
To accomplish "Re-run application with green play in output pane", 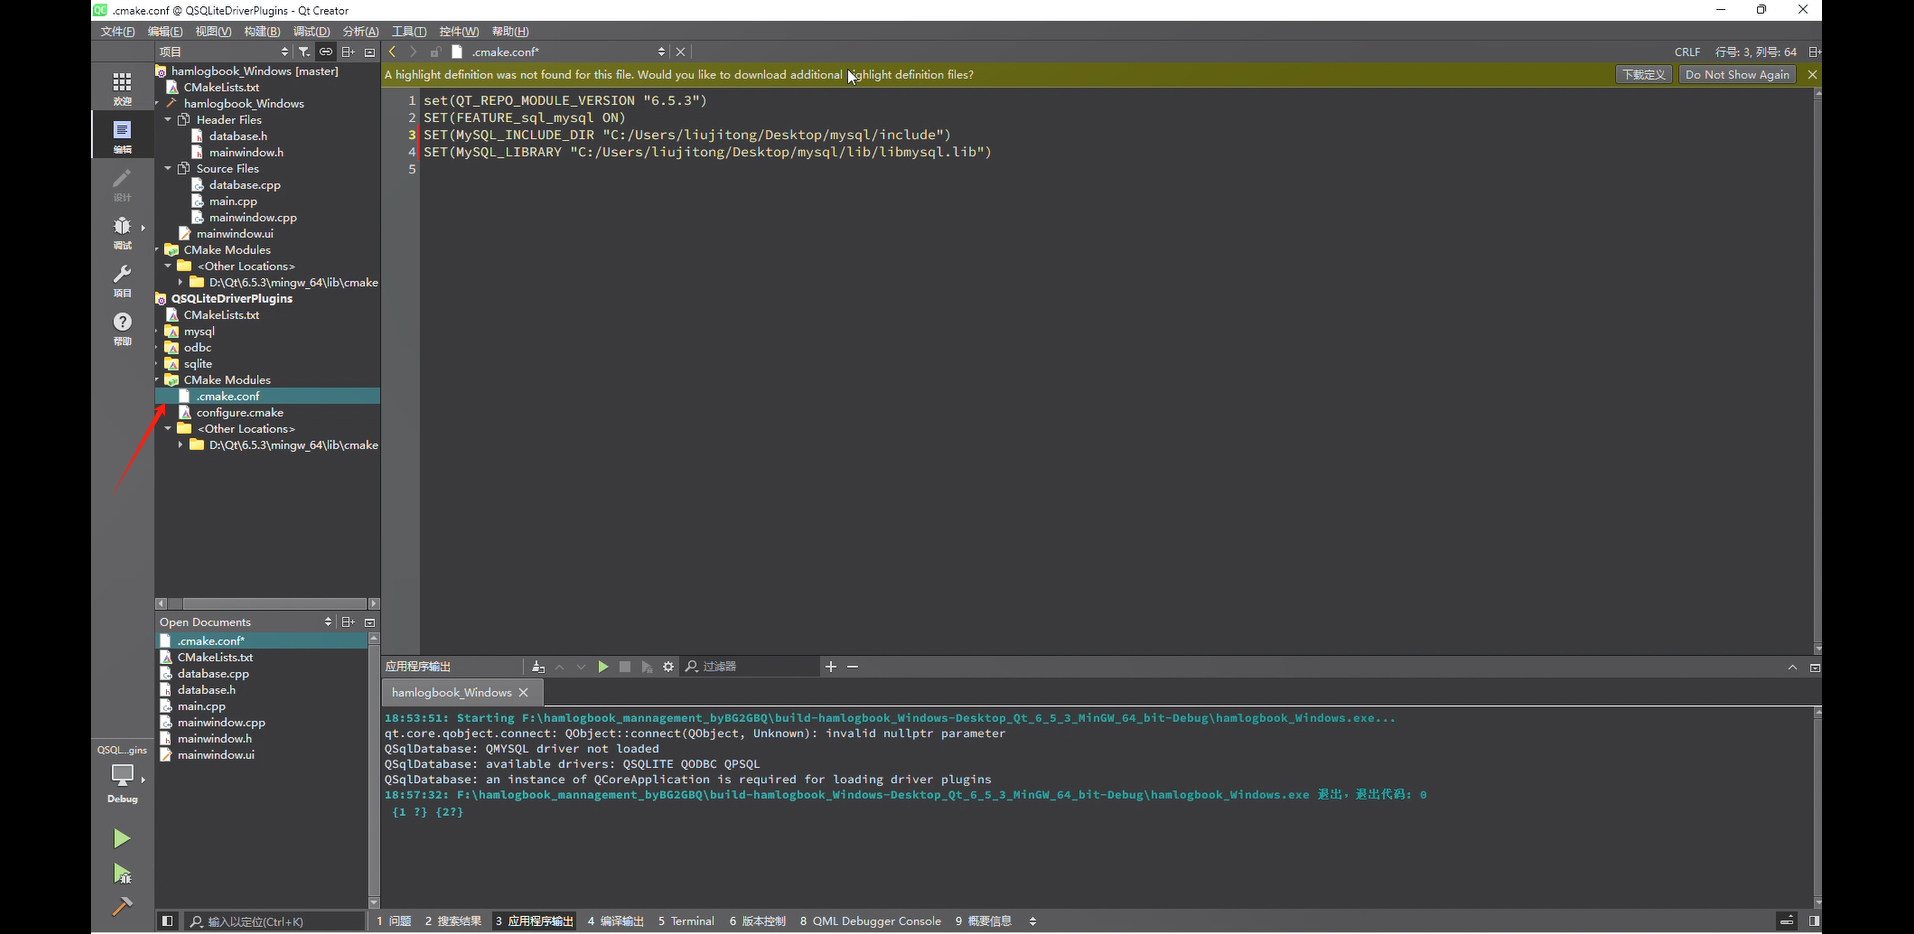I will pyautogui.click(x=603, y=666).
